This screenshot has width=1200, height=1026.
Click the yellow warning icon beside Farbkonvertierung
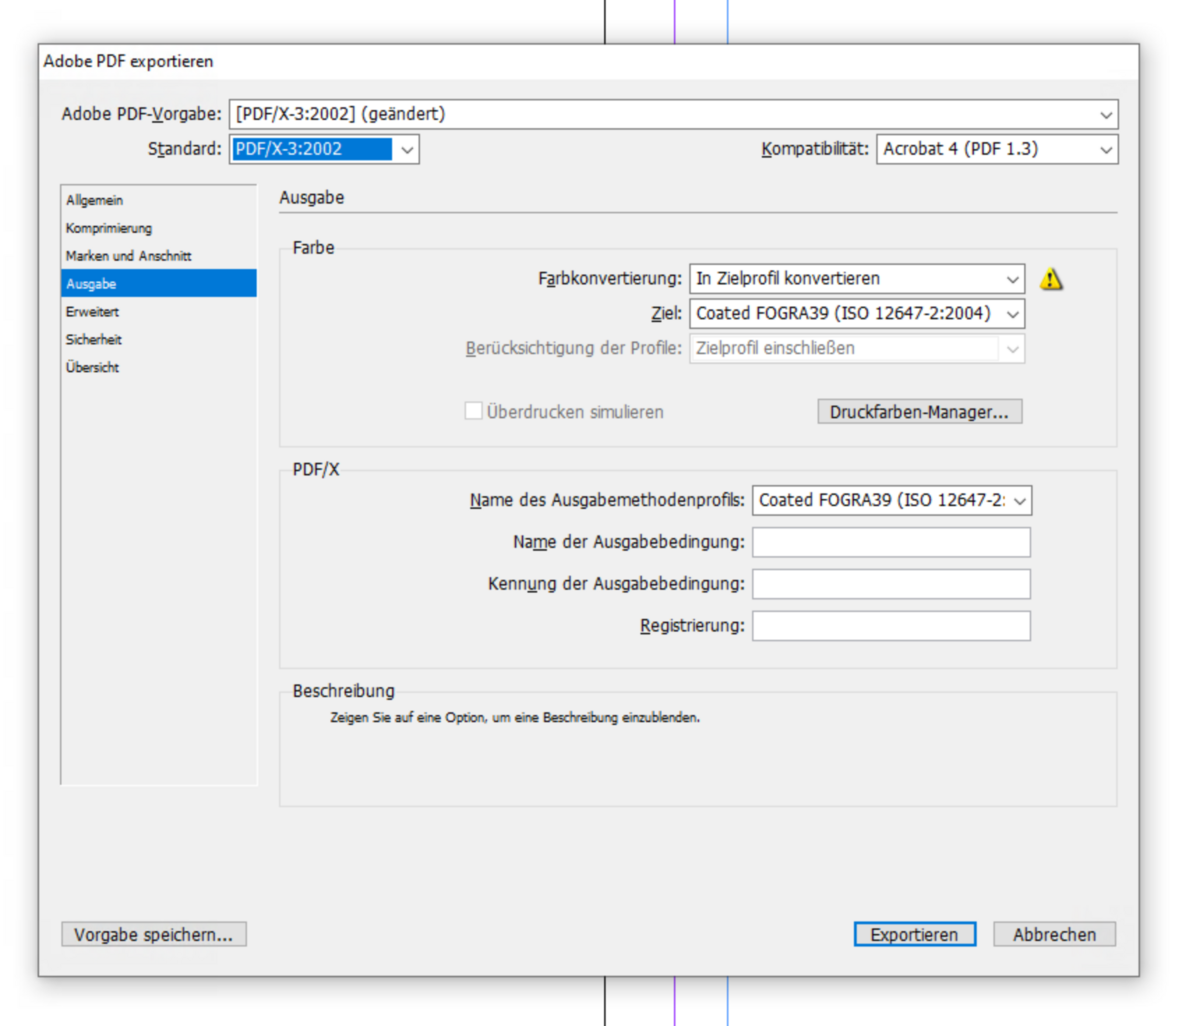(x=1050, y=279)
